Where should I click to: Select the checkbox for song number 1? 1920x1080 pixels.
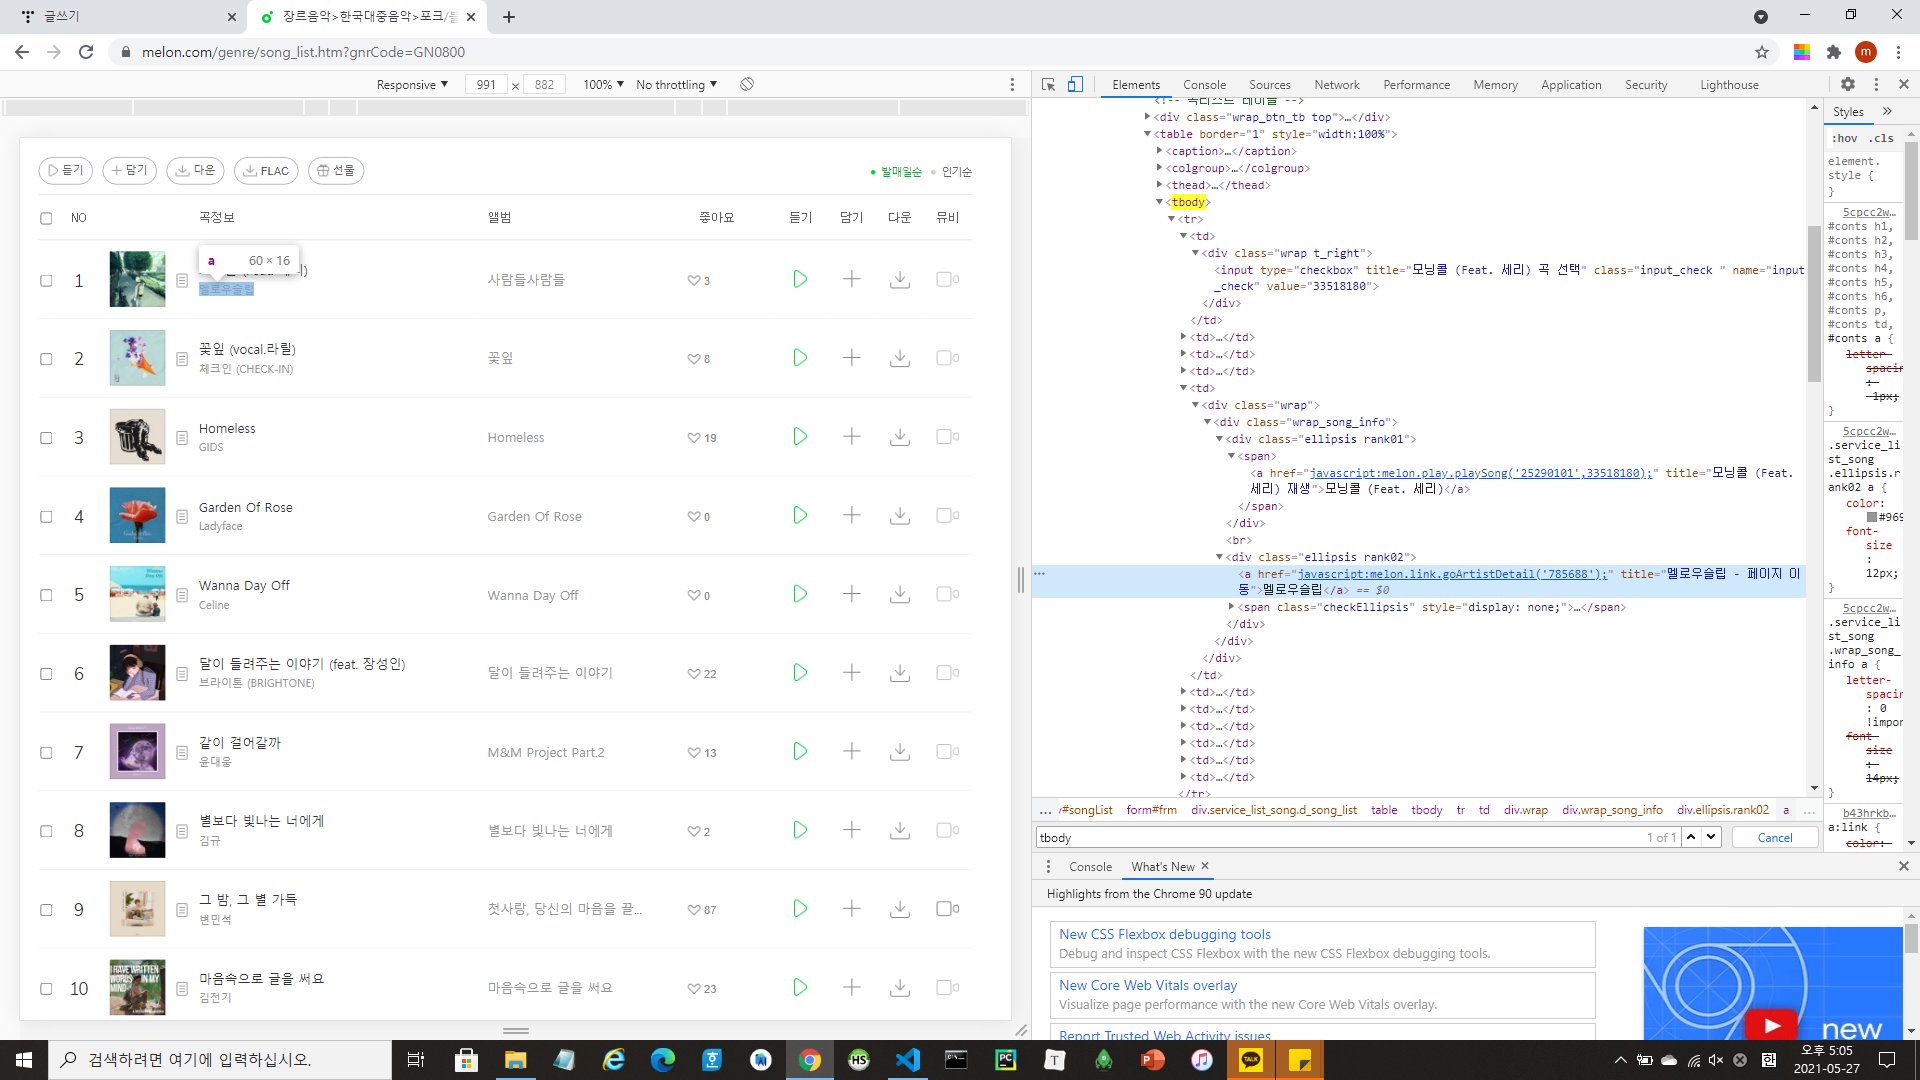[x=46, y=281]
